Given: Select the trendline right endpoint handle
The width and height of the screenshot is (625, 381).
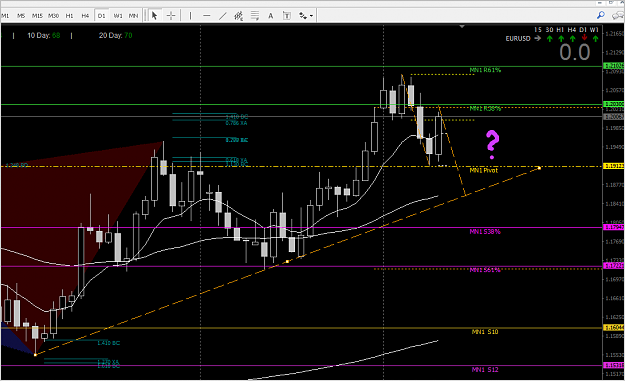Looking at the screenshot, I should 539,168.
